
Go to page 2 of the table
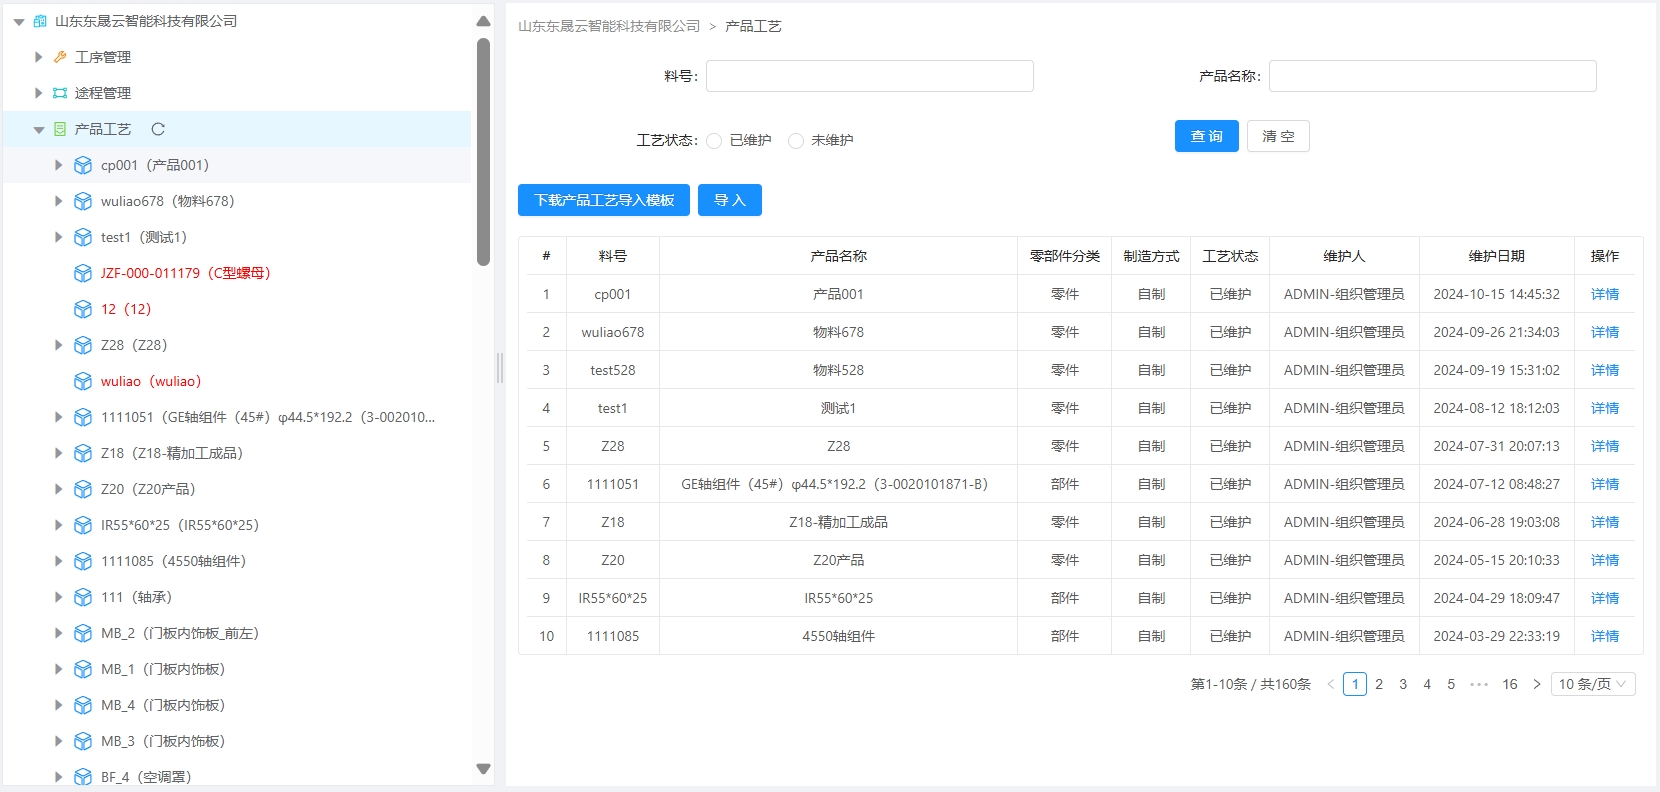(x=1379, y=684)
